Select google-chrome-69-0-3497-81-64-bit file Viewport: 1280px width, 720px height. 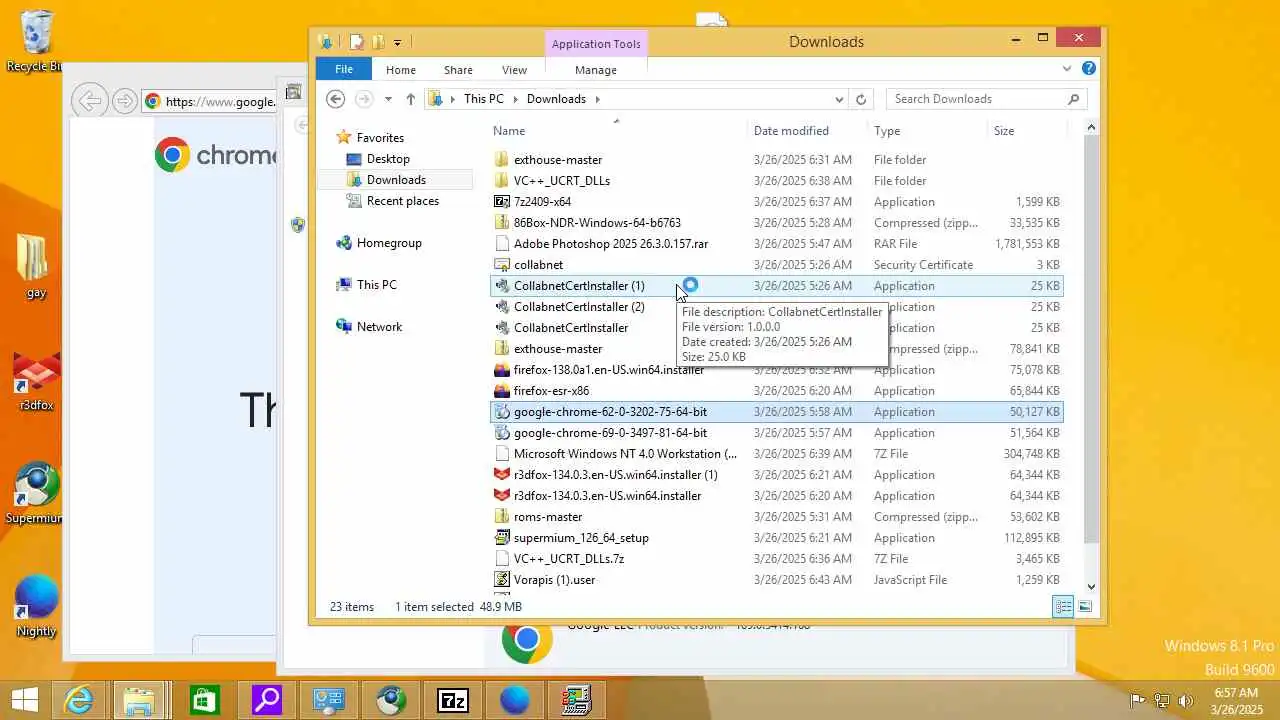coord(610,433)
